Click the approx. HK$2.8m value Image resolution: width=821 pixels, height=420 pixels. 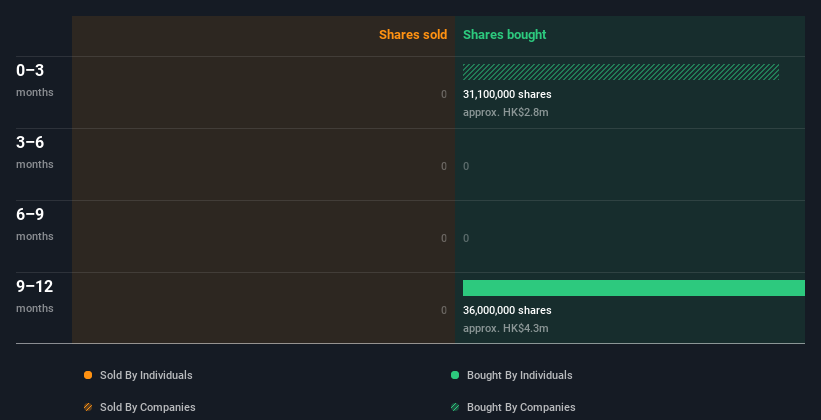coord(506,112)
